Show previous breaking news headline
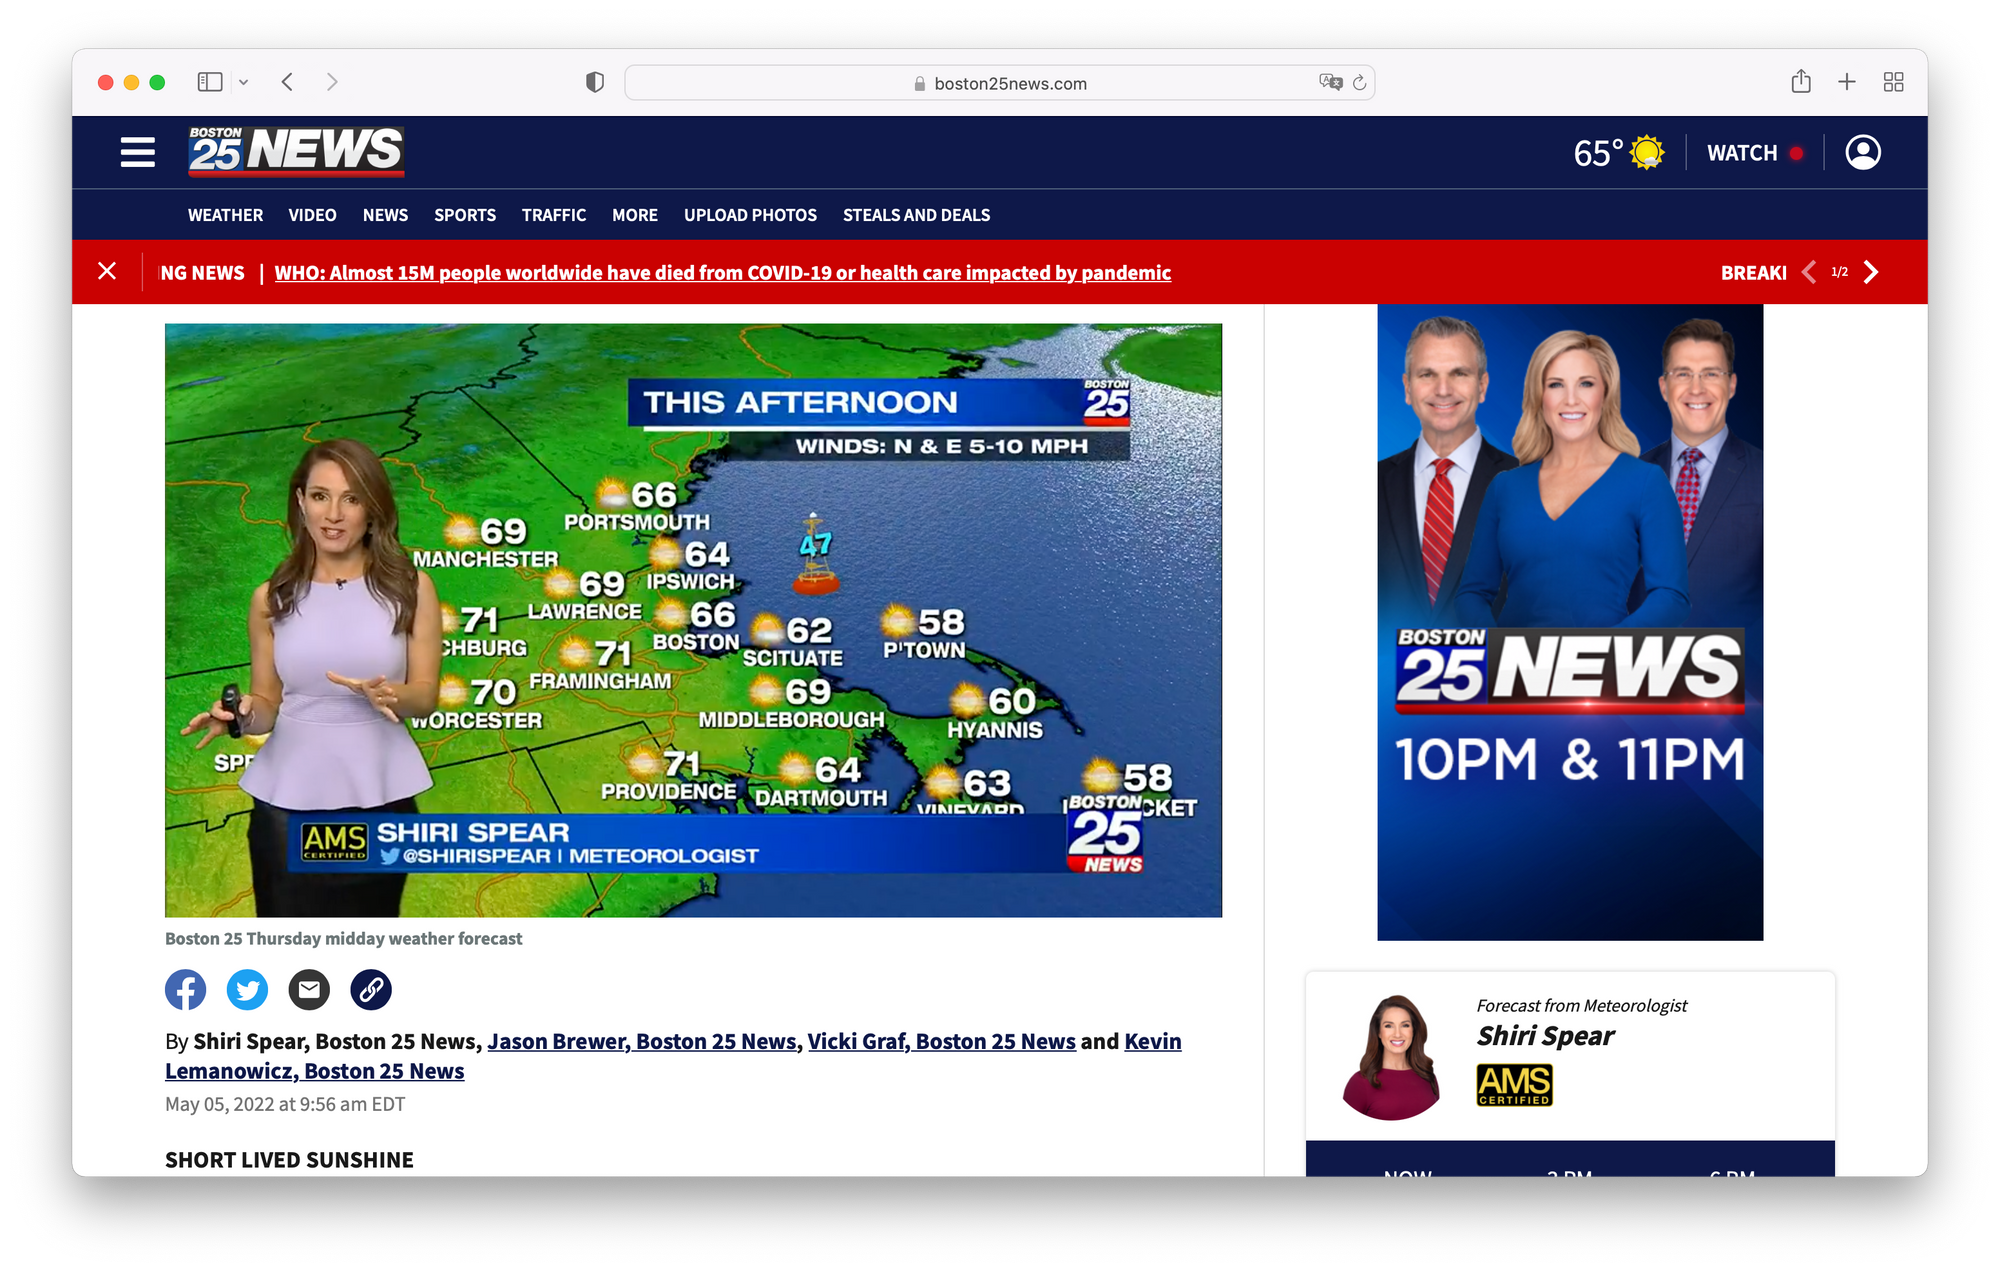The width and height of the screenshot is (2000, 1272). click(x=1809, y=272)
